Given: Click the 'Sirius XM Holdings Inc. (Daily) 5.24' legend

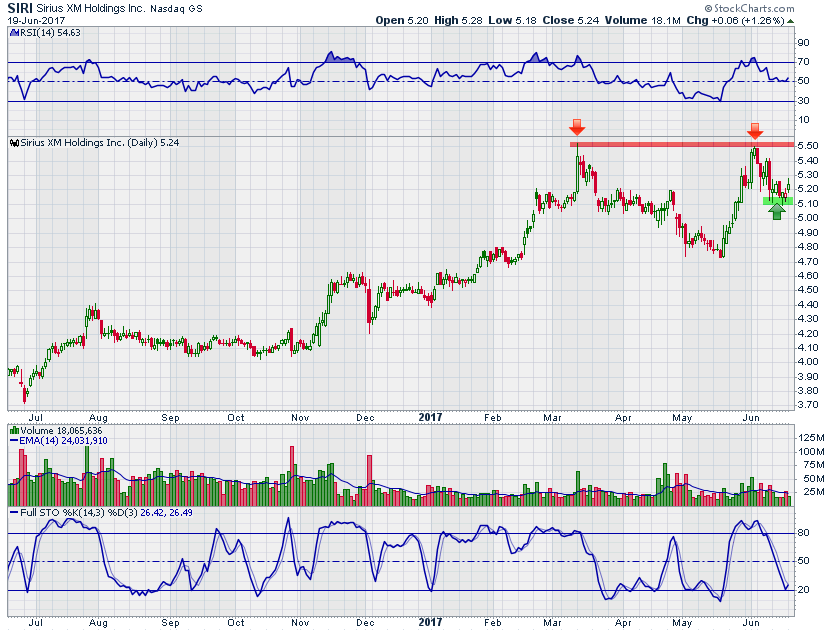Looking at the screenshot, I should 100,143.
